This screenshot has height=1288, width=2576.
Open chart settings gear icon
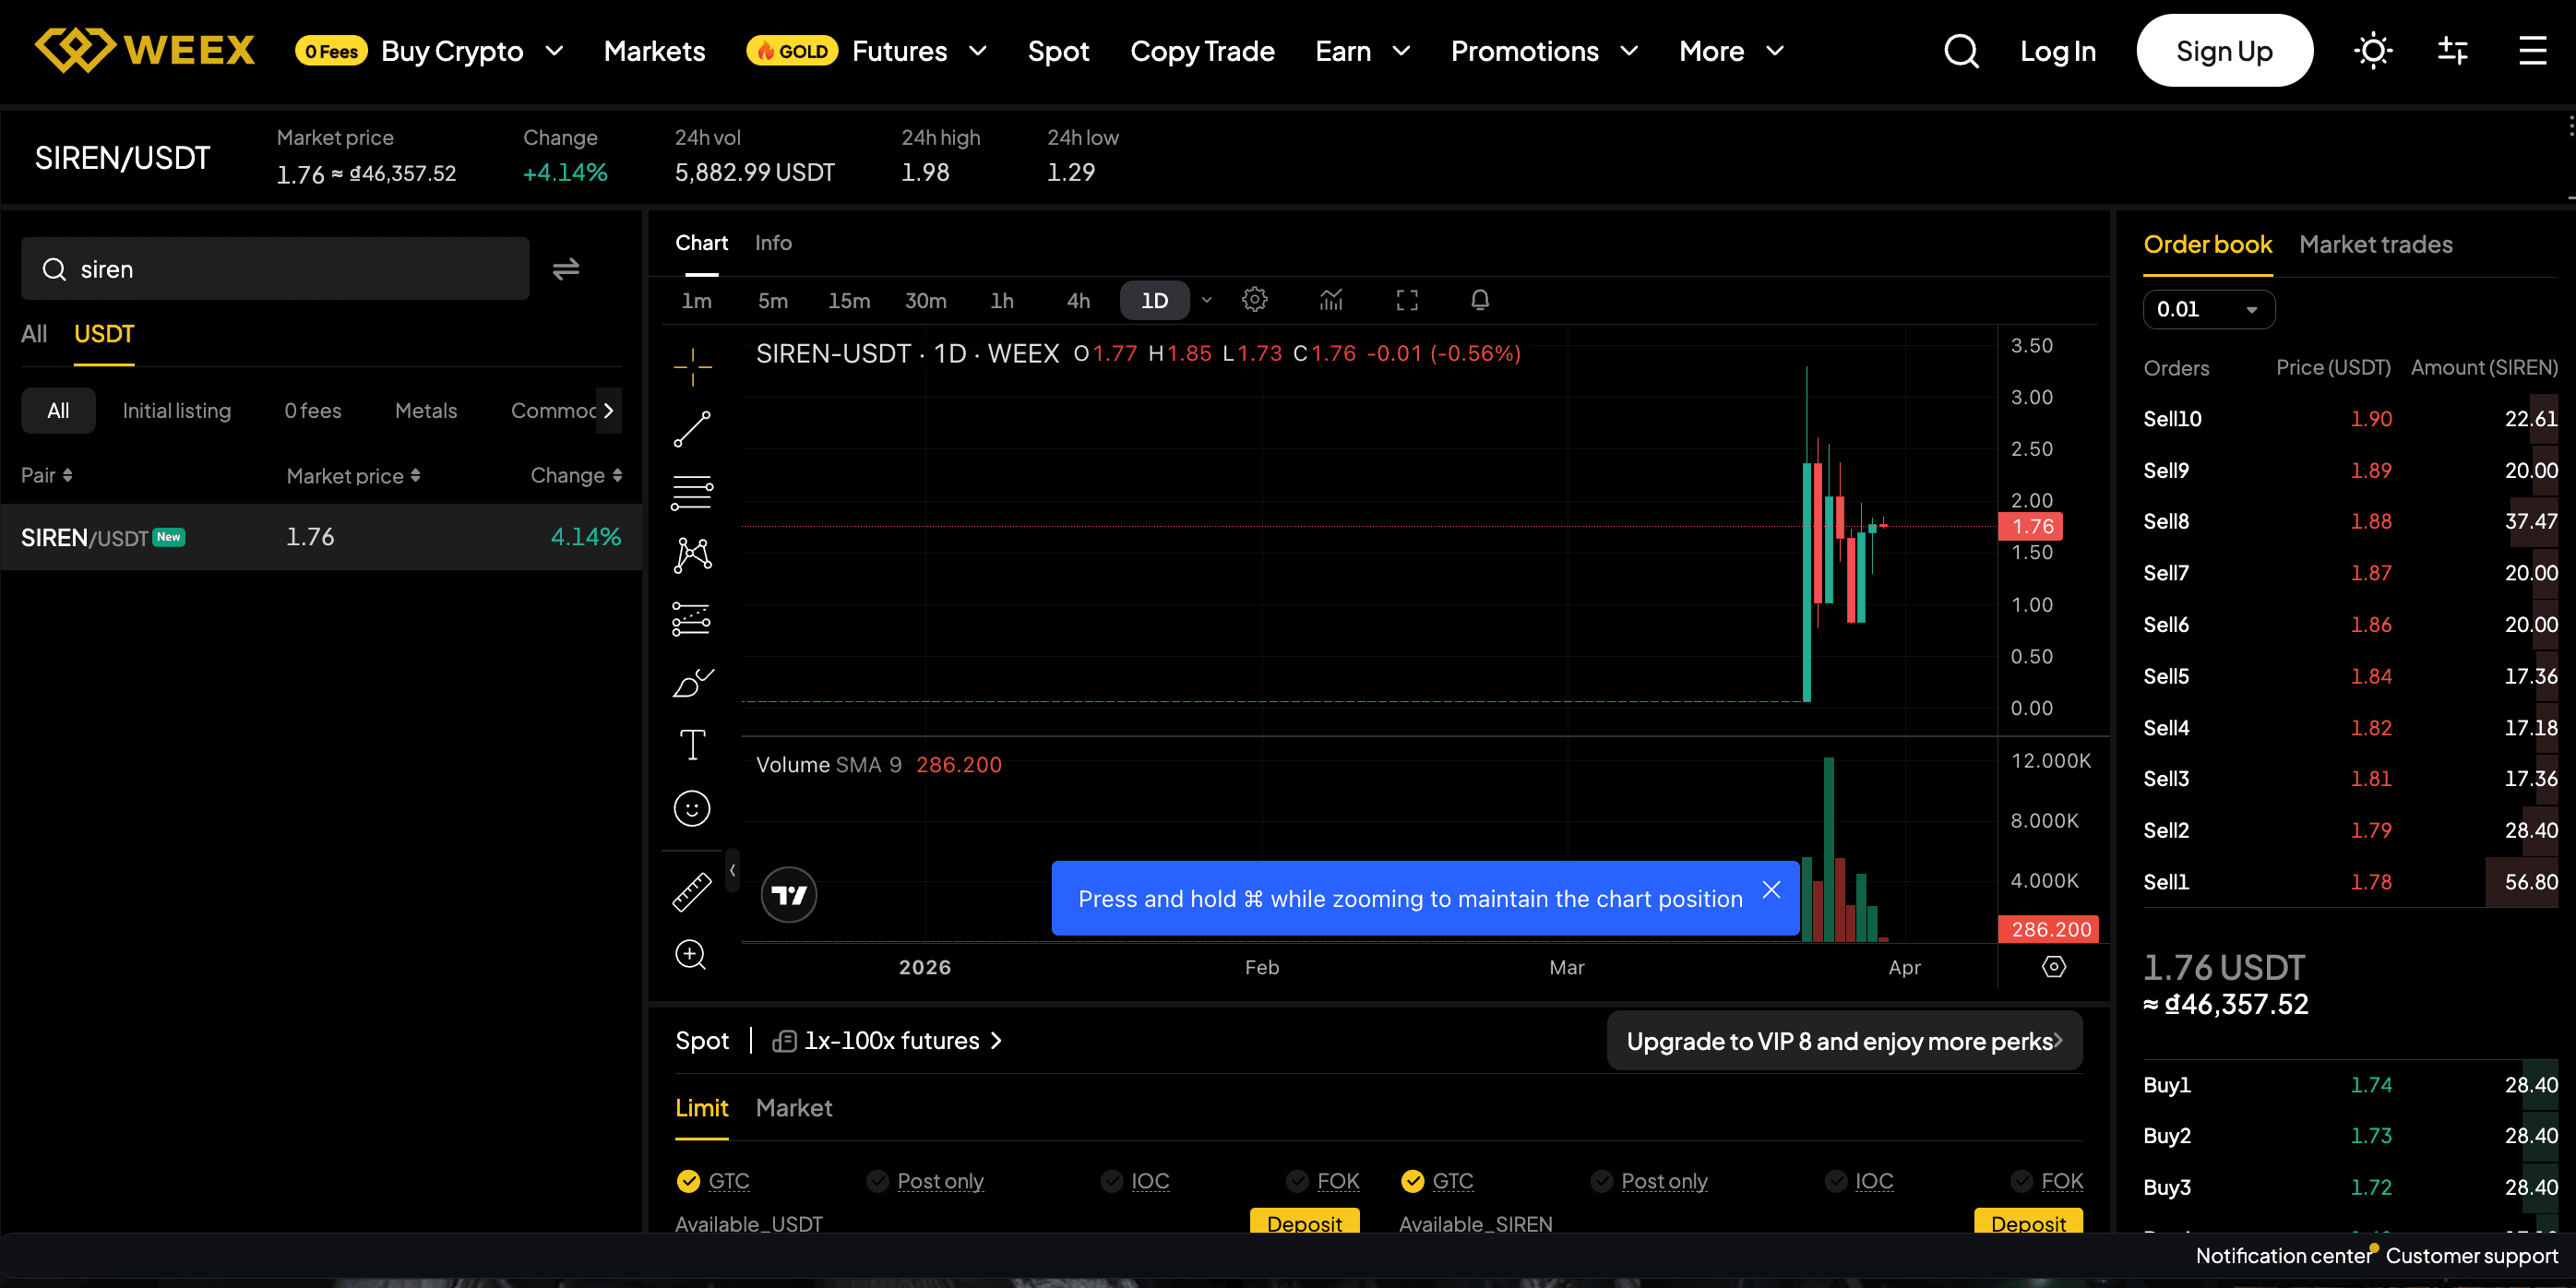pos(1254,300)
